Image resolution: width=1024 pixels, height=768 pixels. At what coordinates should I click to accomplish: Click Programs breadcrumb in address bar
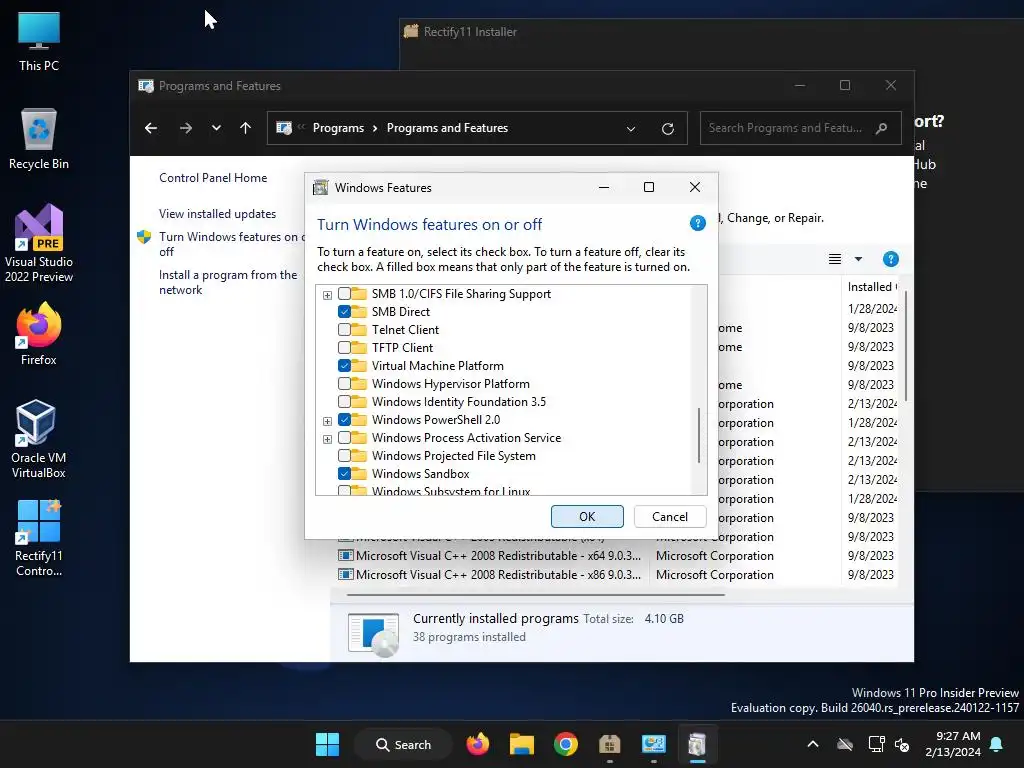point(338,128)
